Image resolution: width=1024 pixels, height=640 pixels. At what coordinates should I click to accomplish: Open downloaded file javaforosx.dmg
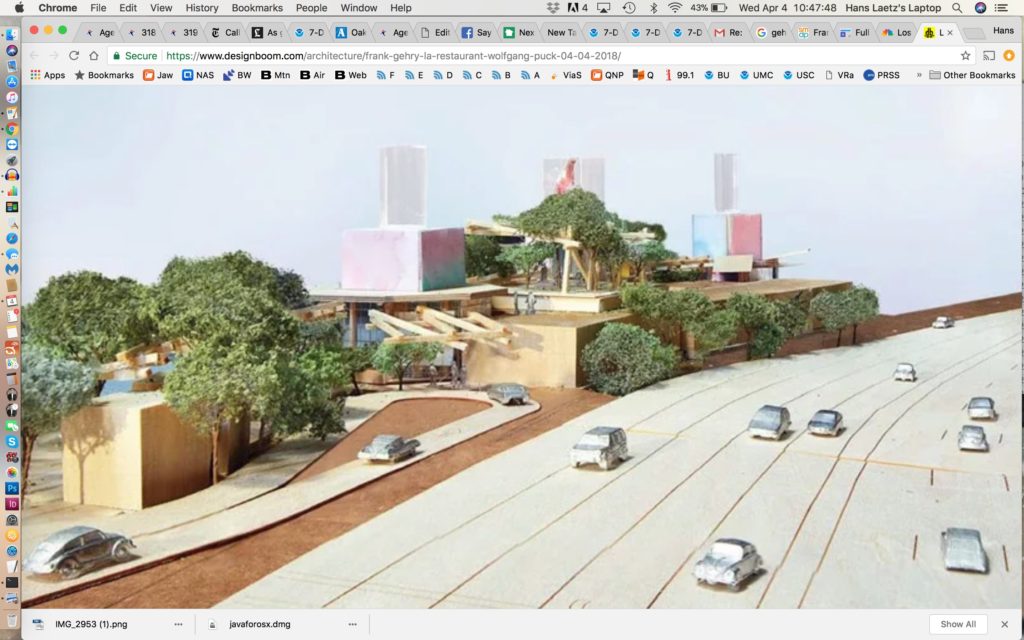pos(259,624)
